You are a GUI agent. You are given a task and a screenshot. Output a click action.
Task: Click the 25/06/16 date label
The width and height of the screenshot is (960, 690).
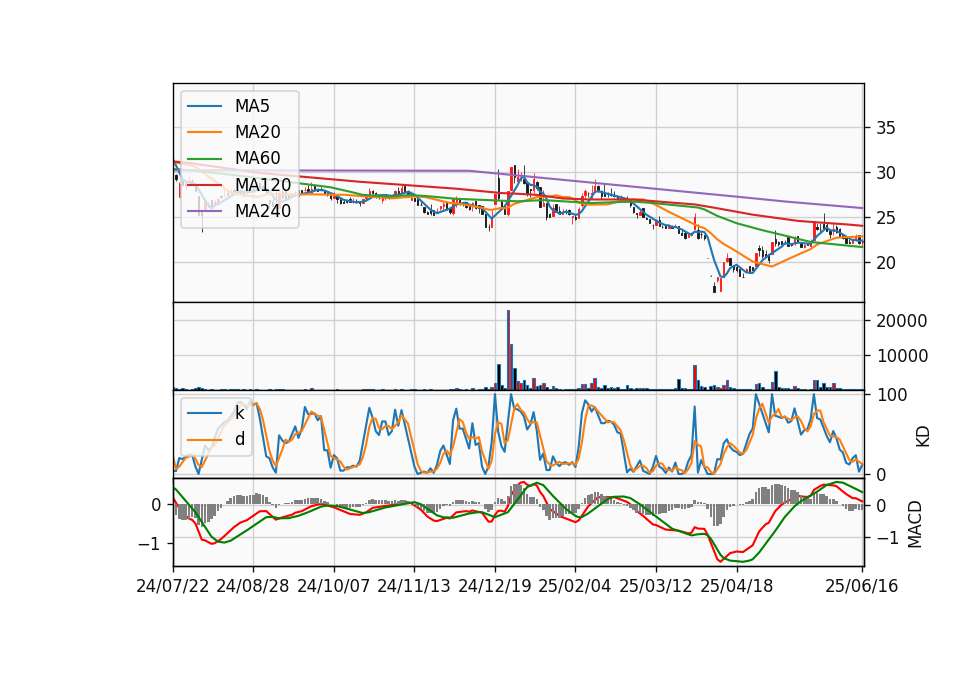(x=861, y=586)
